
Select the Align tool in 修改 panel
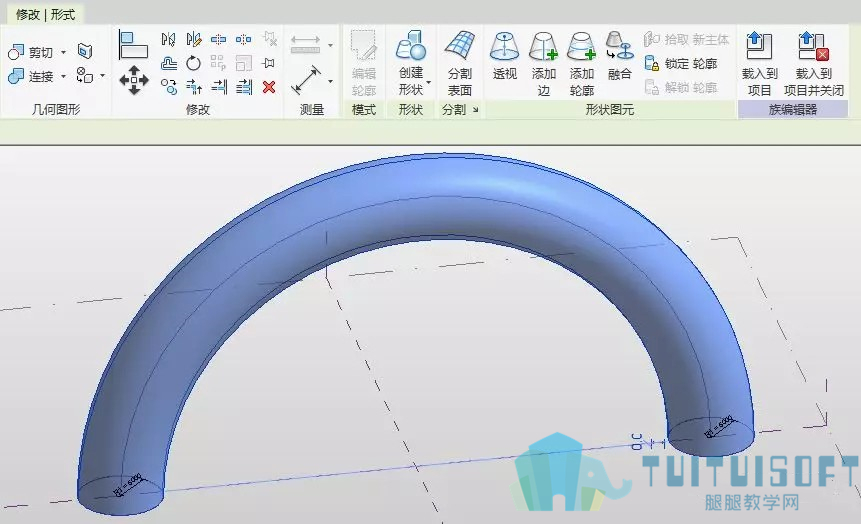(133, 44)
